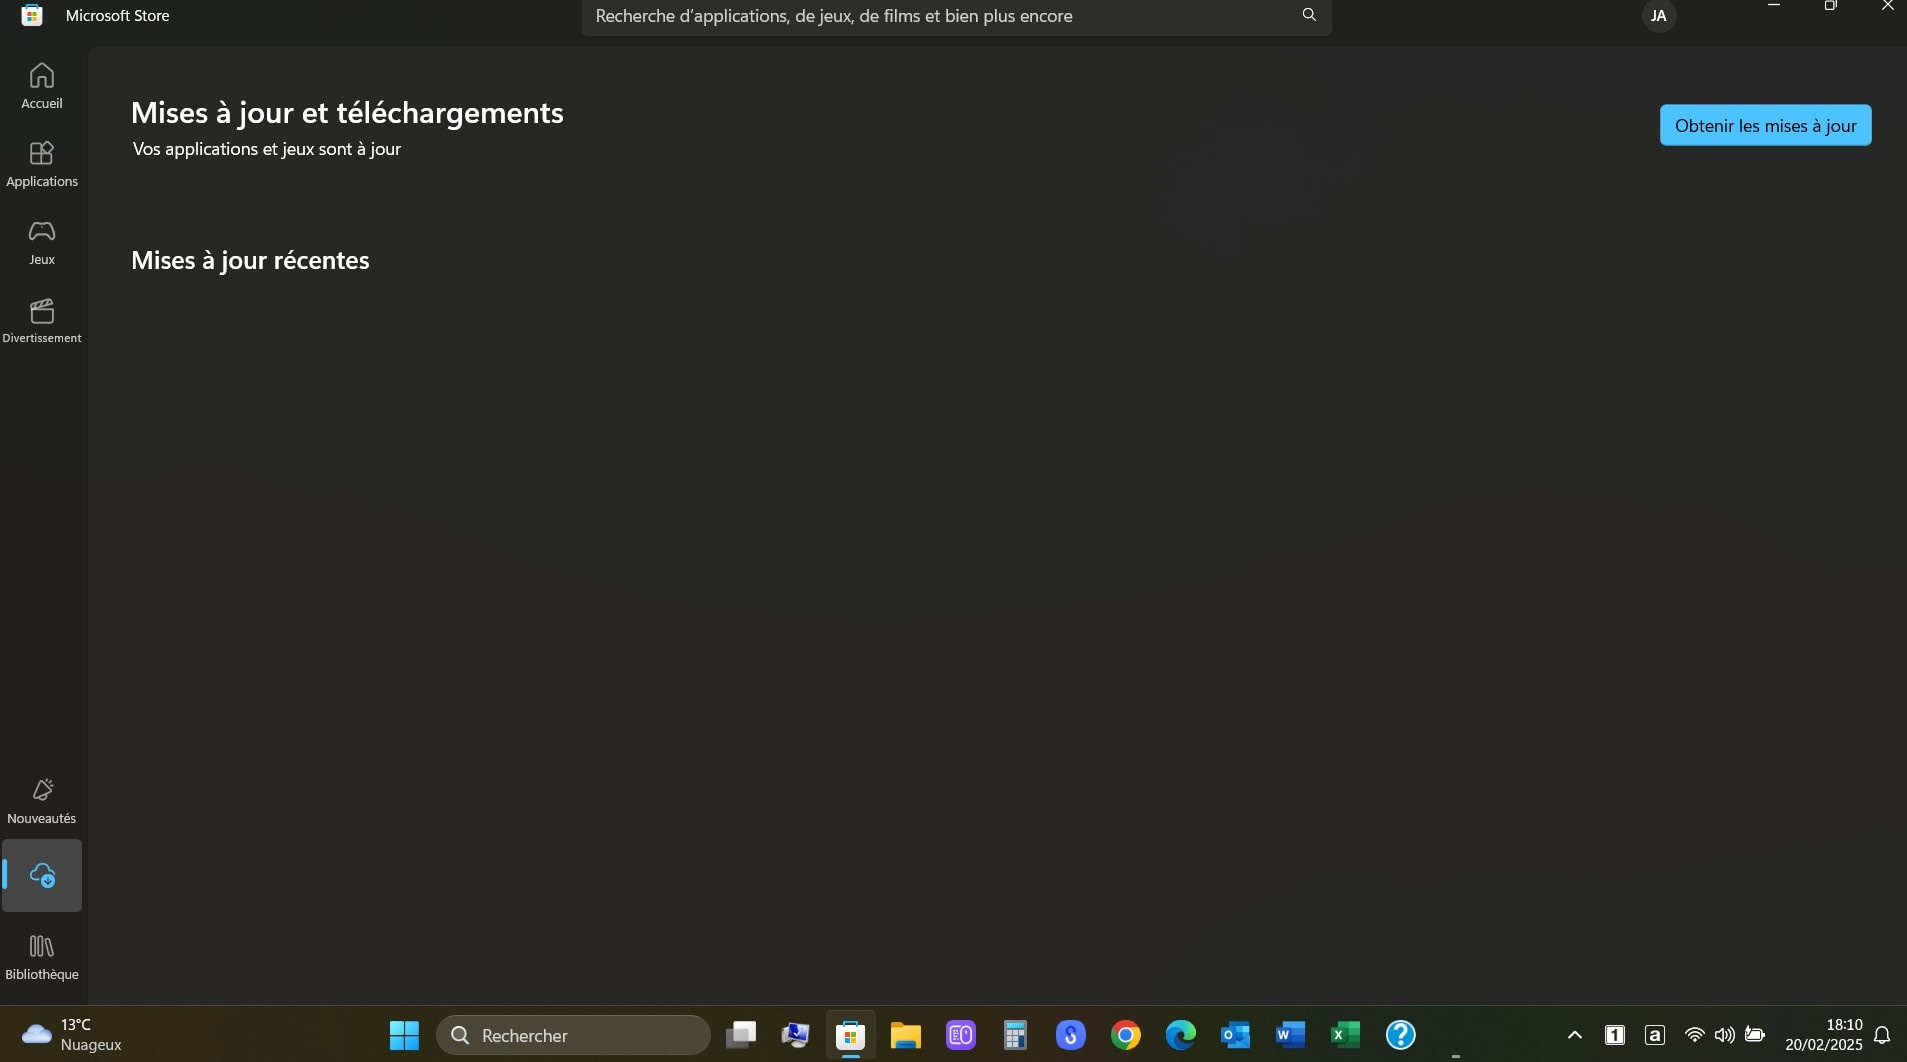This screenshot has height=1062, width=1907.
Task: Open Microsoft Word from the taskbar
Action: pyautogui.click(x=1291, y=1035)
